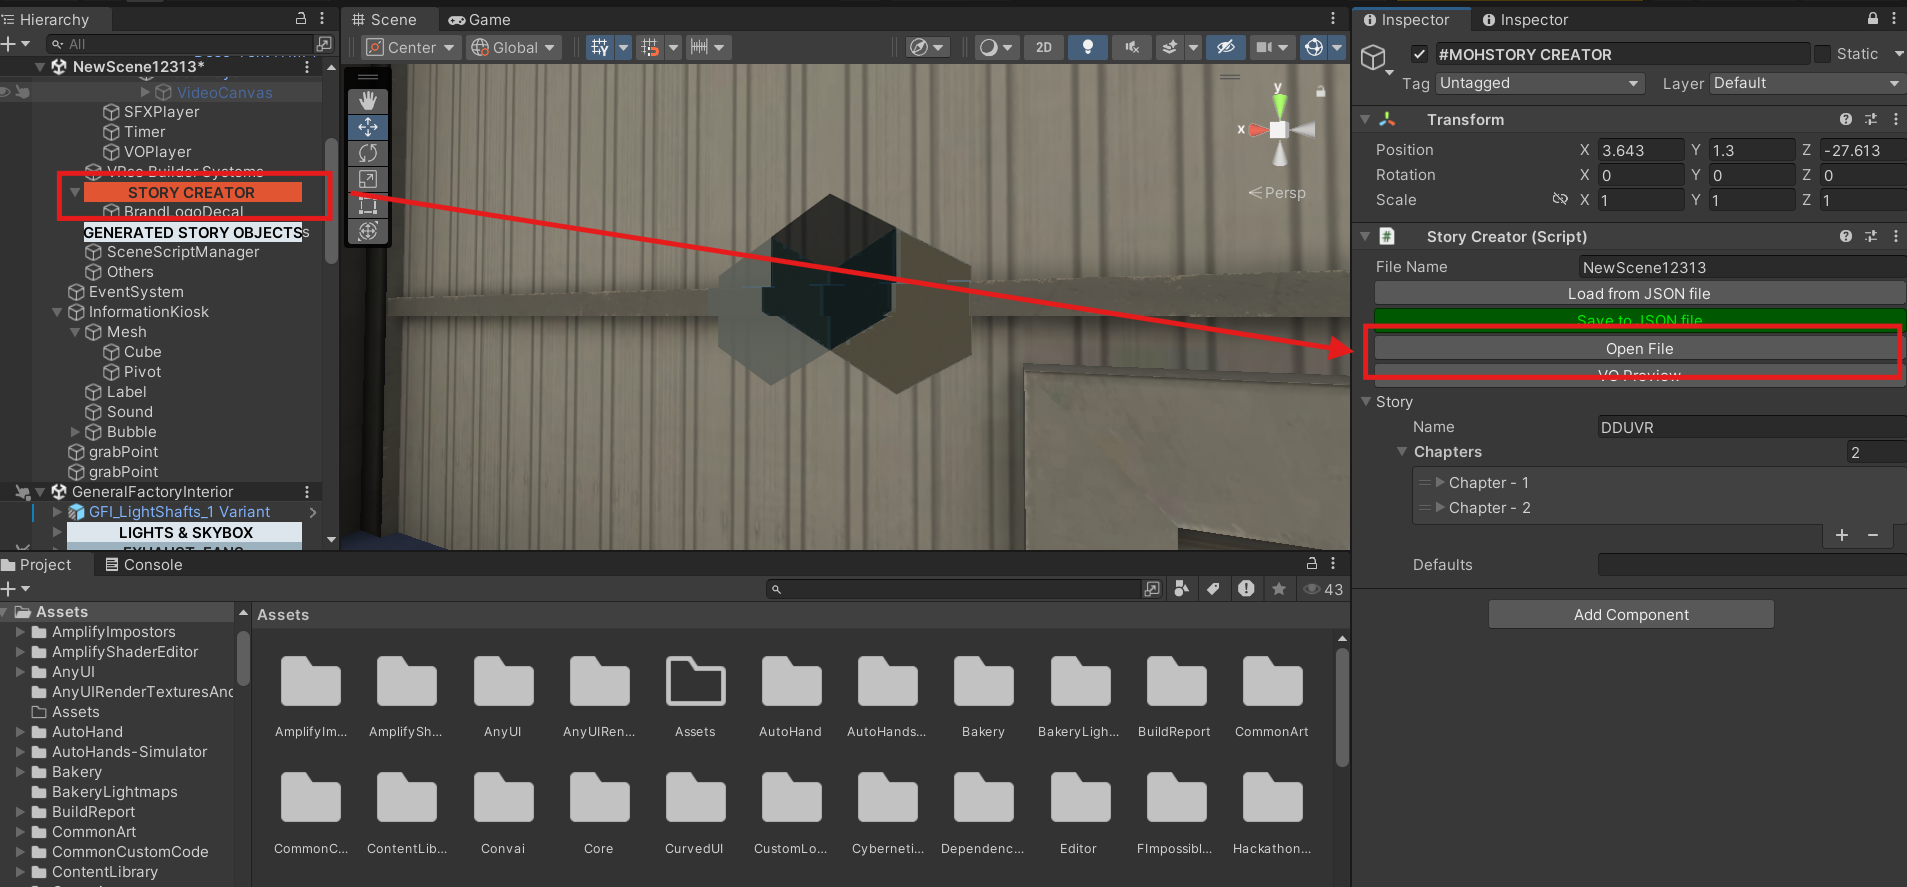Mute scene audio with speaker icon
This screenshot has width=1907, height=887.
[1131, 47]
